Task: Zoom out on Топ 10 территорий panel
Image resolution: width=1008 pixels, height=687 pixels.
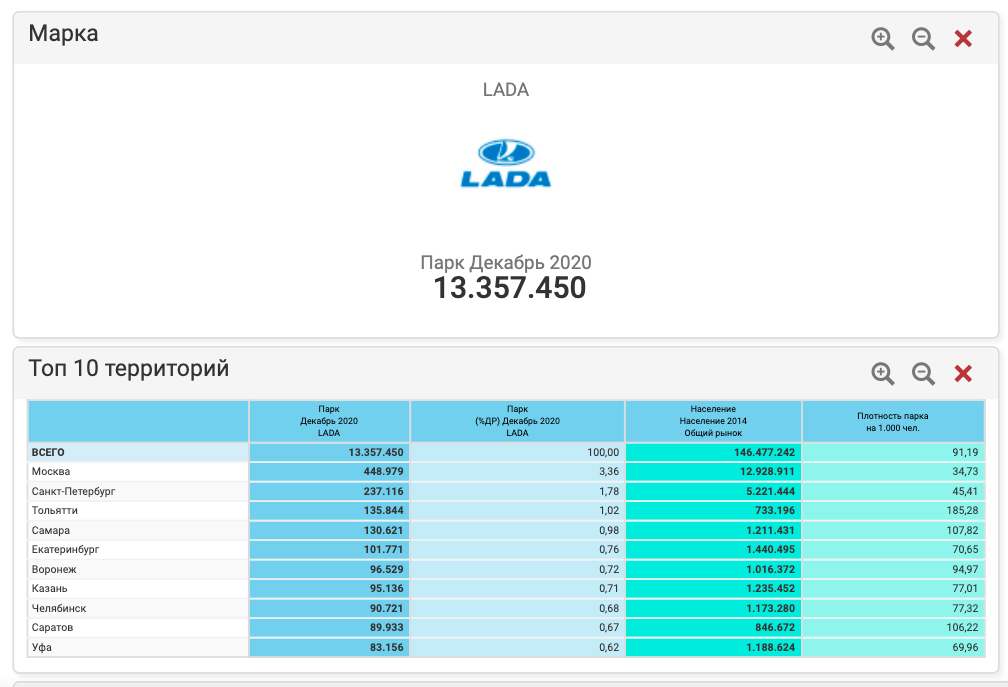Action: tap(923, 373)
